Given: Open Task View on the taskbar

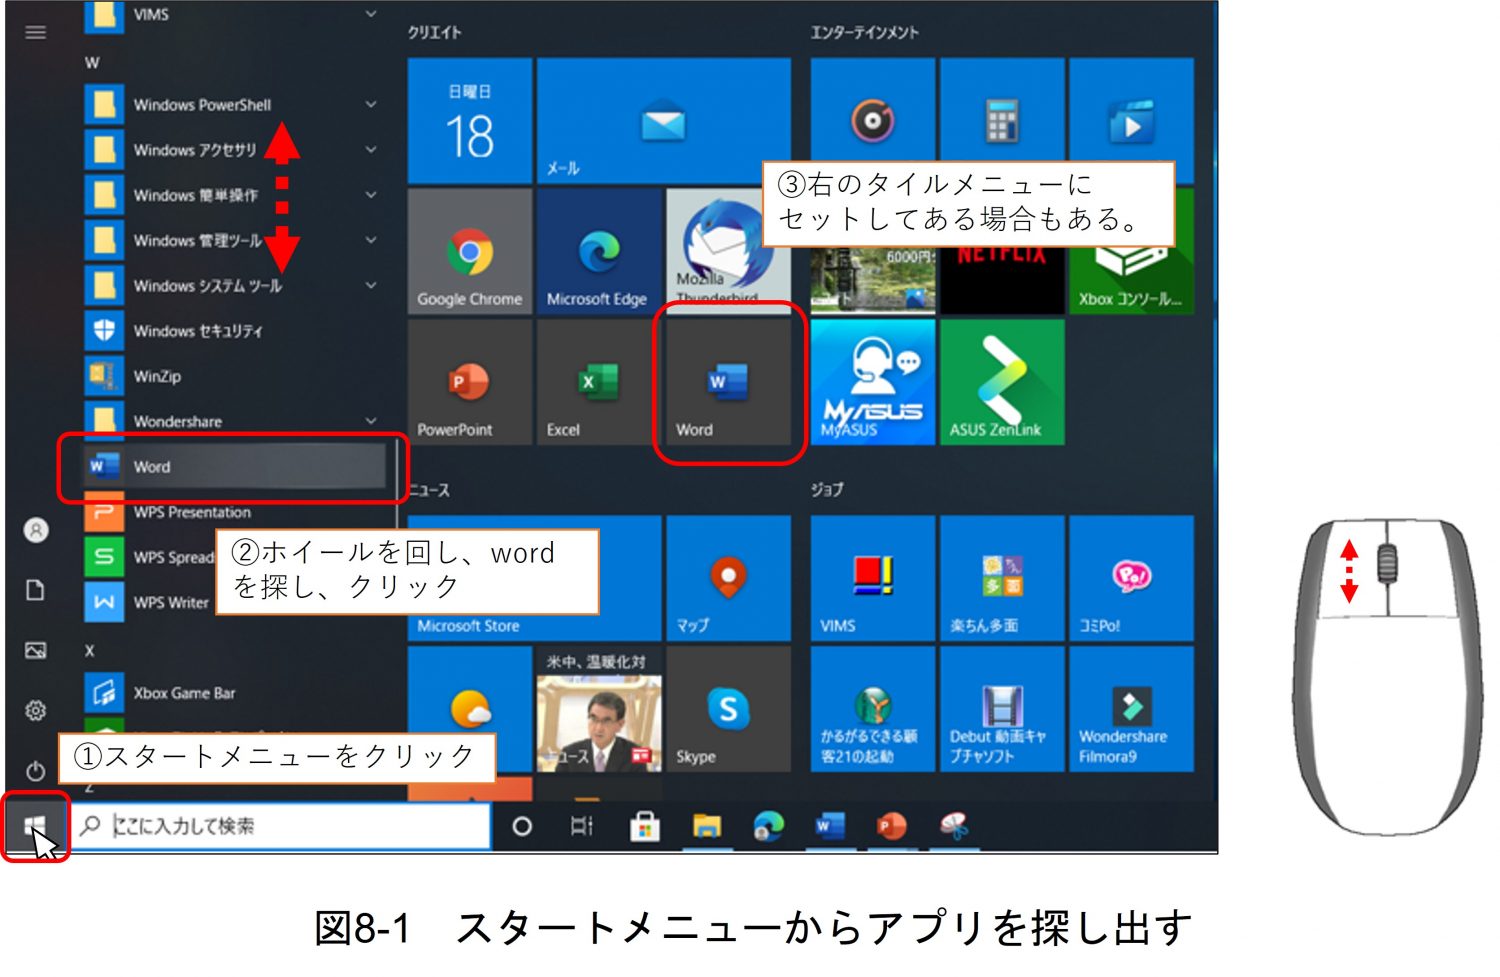Looking at the screenshot, I should point(582,826).
